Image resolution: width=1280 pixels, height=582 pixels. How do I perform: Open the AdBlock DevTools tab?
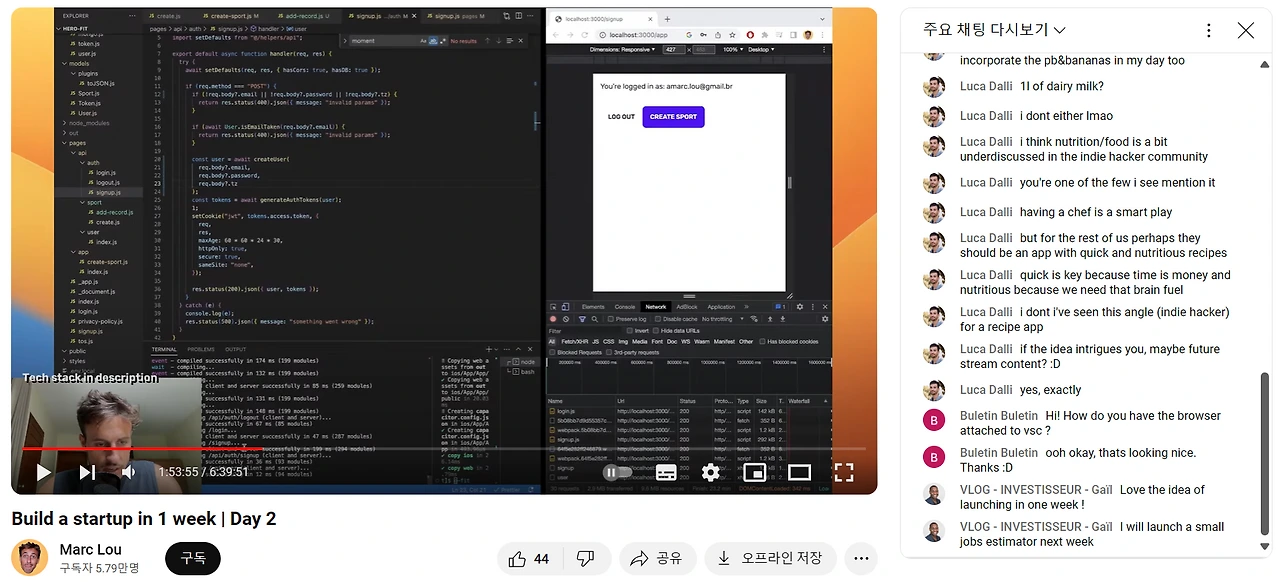pyautogui.click(x=686, y=307)
